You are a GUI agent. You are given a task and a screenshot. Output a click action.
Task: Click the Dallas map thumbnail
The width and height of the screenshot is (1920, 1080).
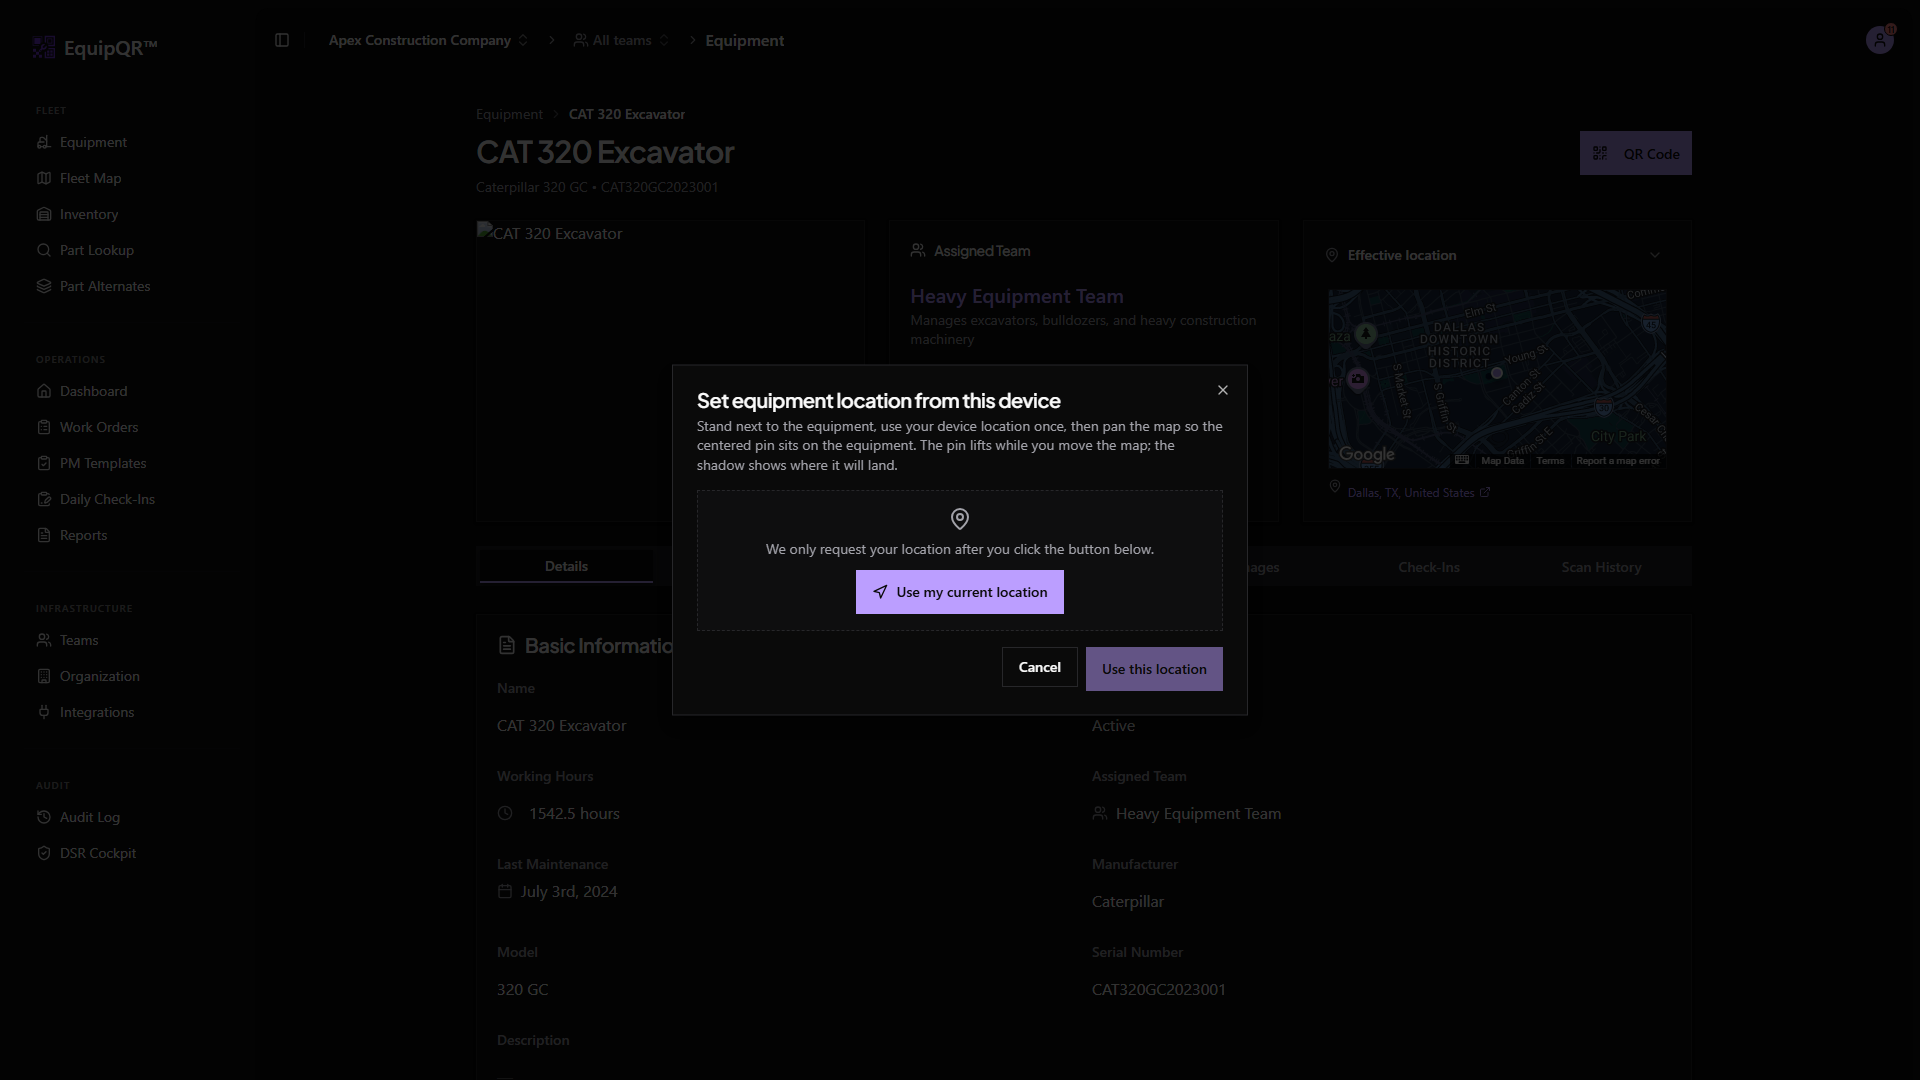pos(1496,379)
